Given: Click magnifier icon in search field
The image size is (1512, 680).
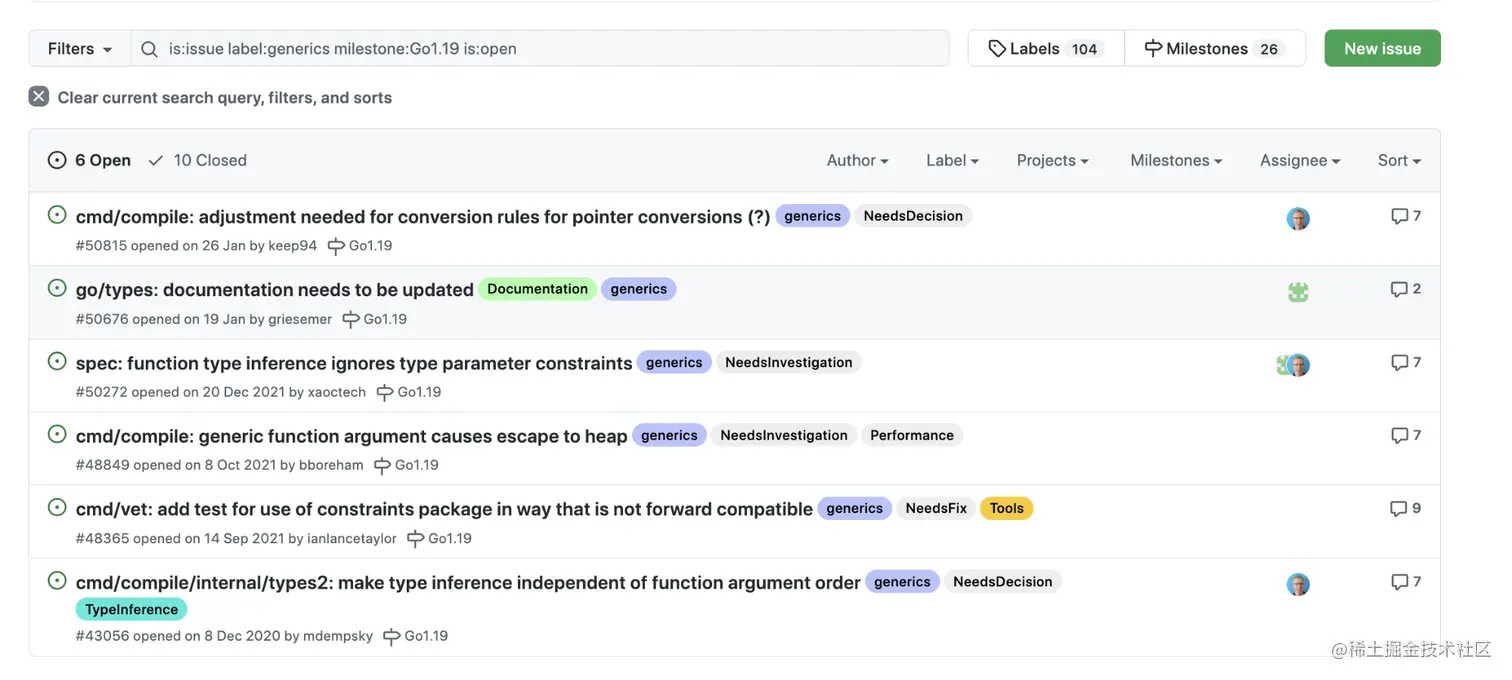Looking at the screenshot, I should tap(149, 49).
